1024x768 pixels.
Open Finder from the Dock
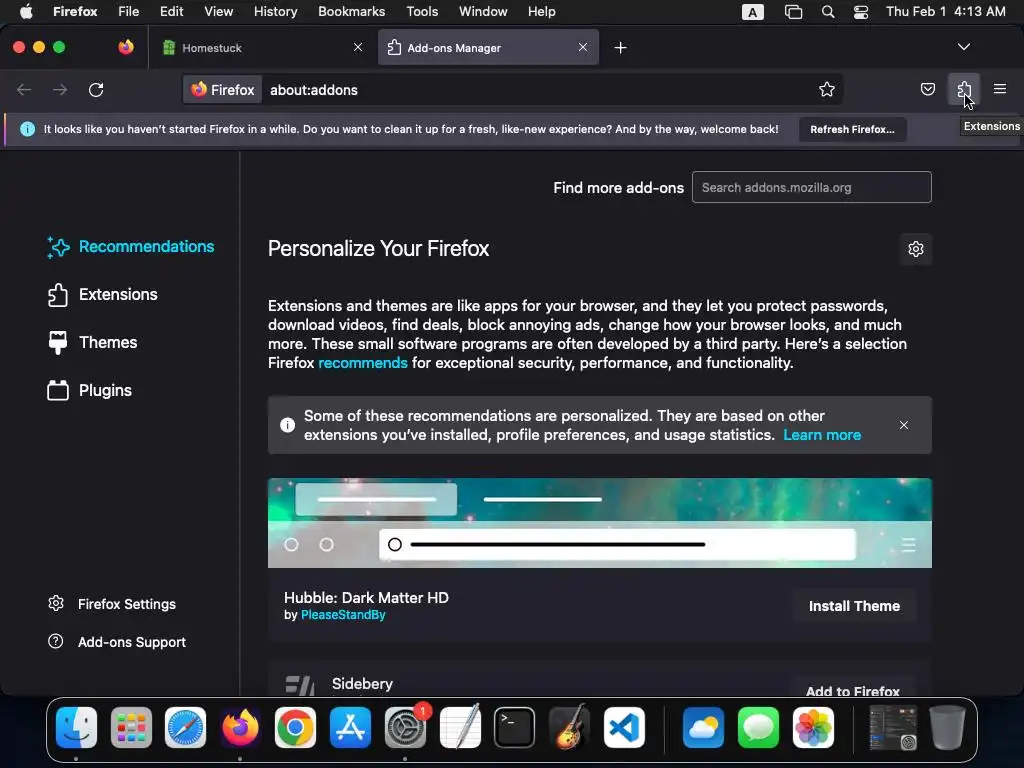coord(76,728)
